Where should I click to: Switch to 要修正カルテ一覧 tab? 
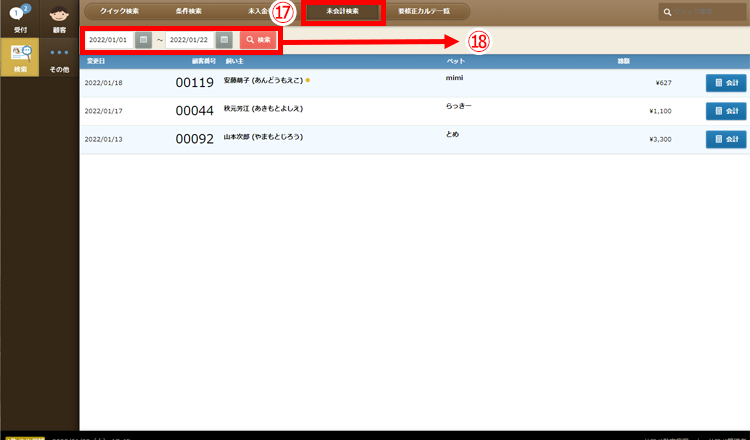(424, 11)
